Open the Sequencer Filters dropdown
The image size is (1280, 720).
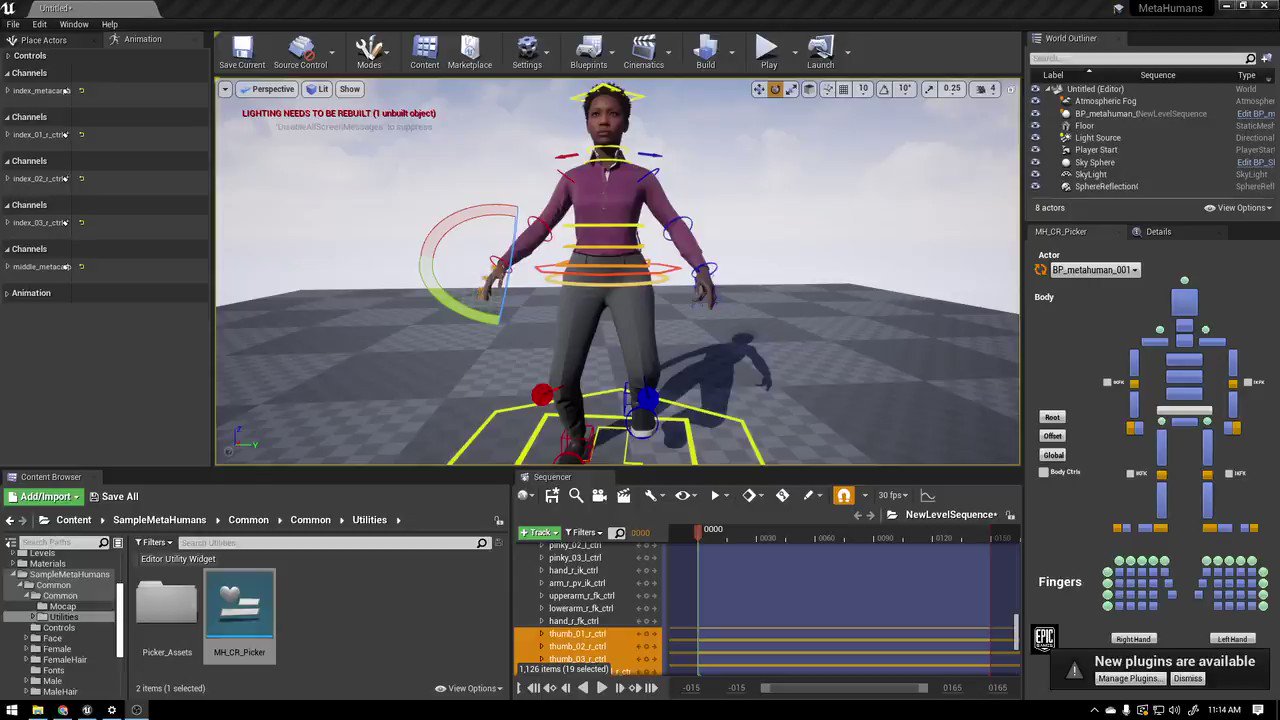pos(584,532)
